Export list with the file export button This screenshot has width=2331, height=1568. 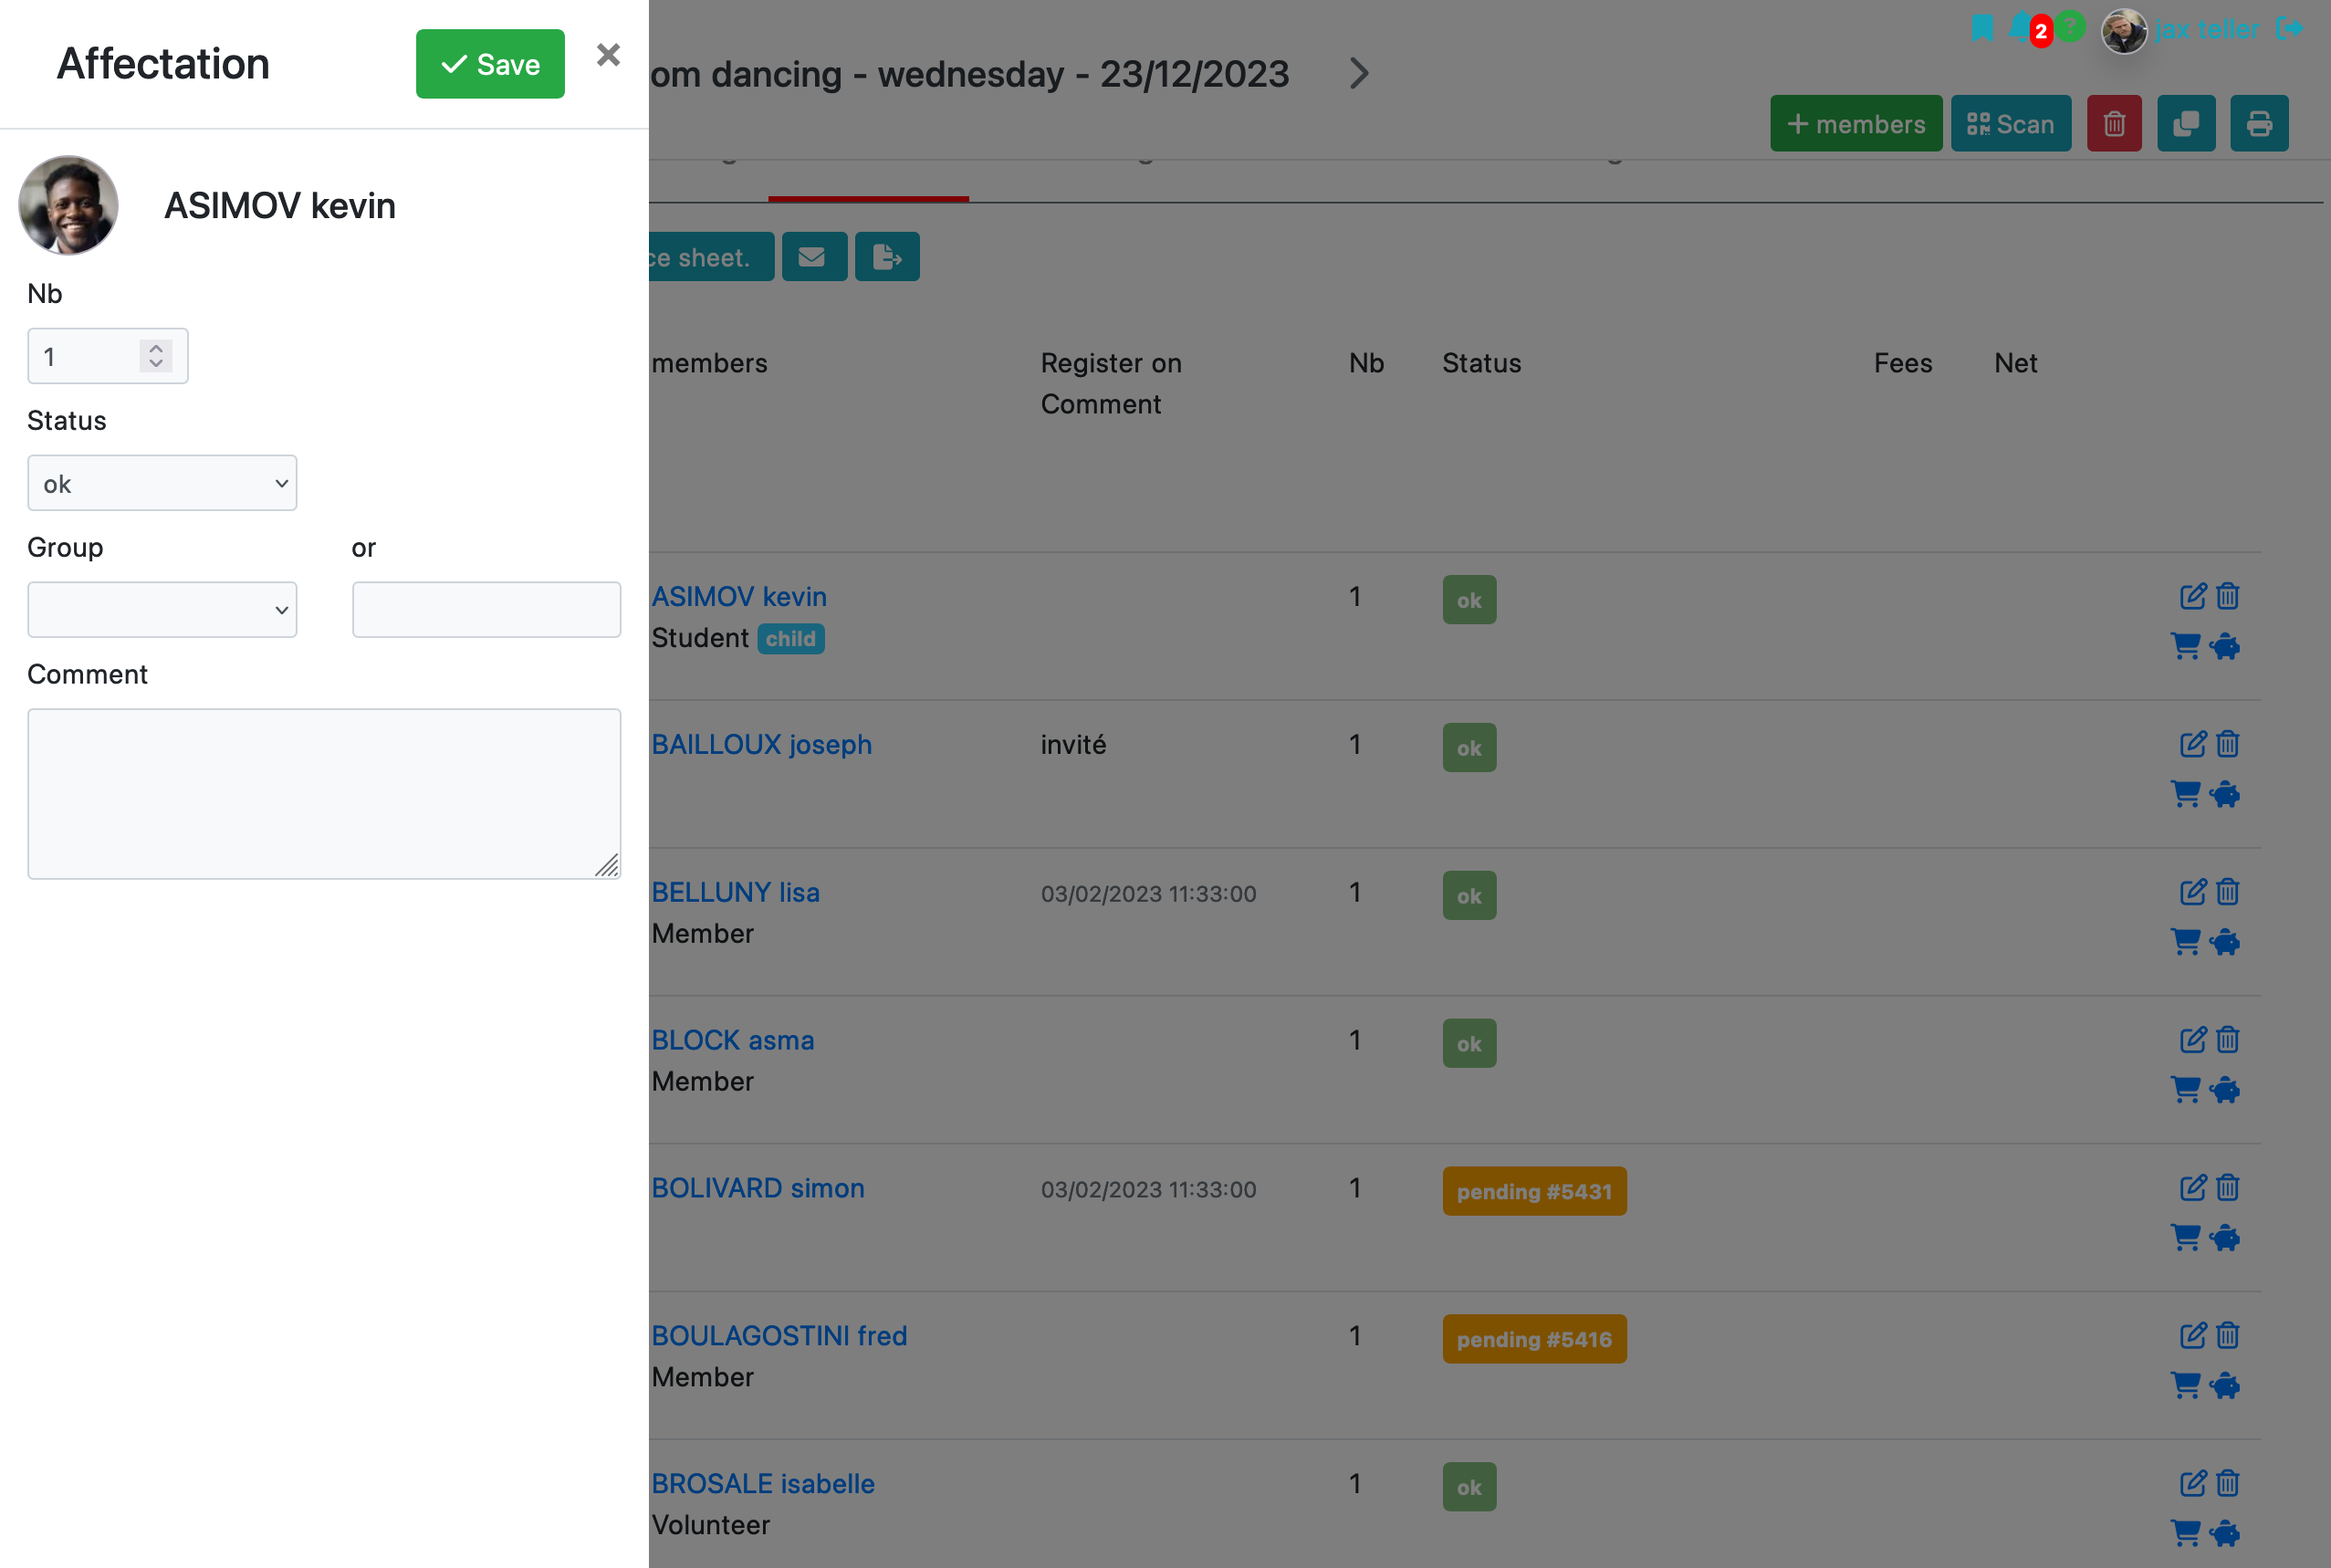887,257
